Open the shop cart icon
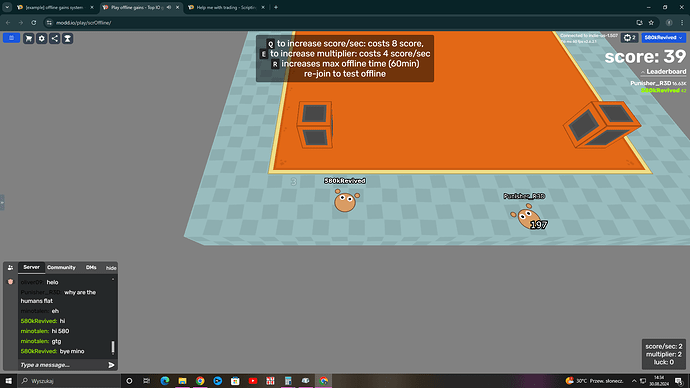The image size is (690, 388). [x=29, y=39]
